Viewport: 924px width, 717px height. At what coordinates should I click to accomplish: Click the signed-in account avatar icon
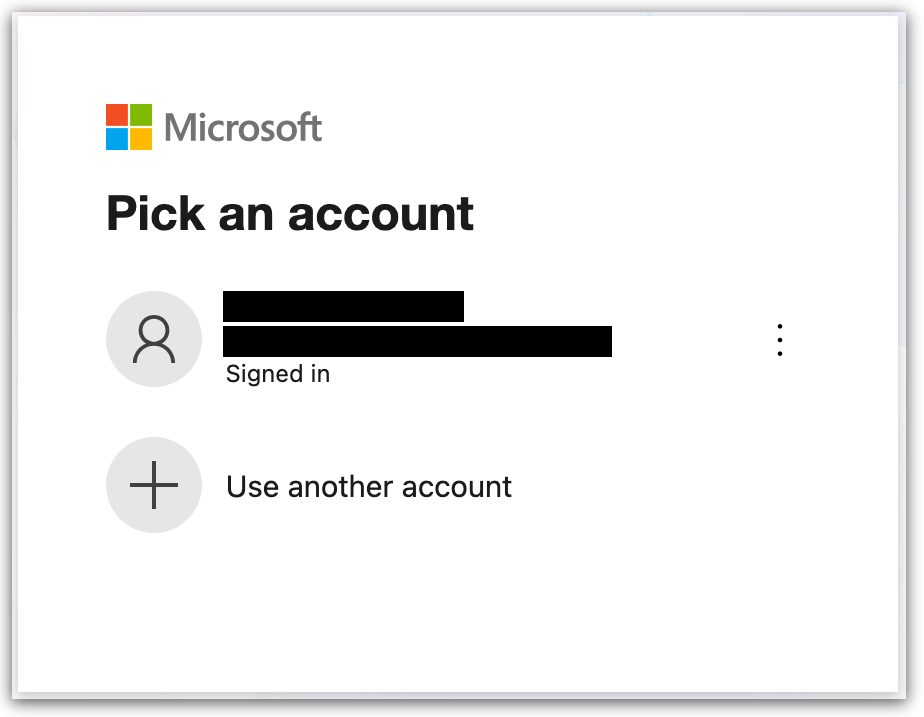pos(153,339)
